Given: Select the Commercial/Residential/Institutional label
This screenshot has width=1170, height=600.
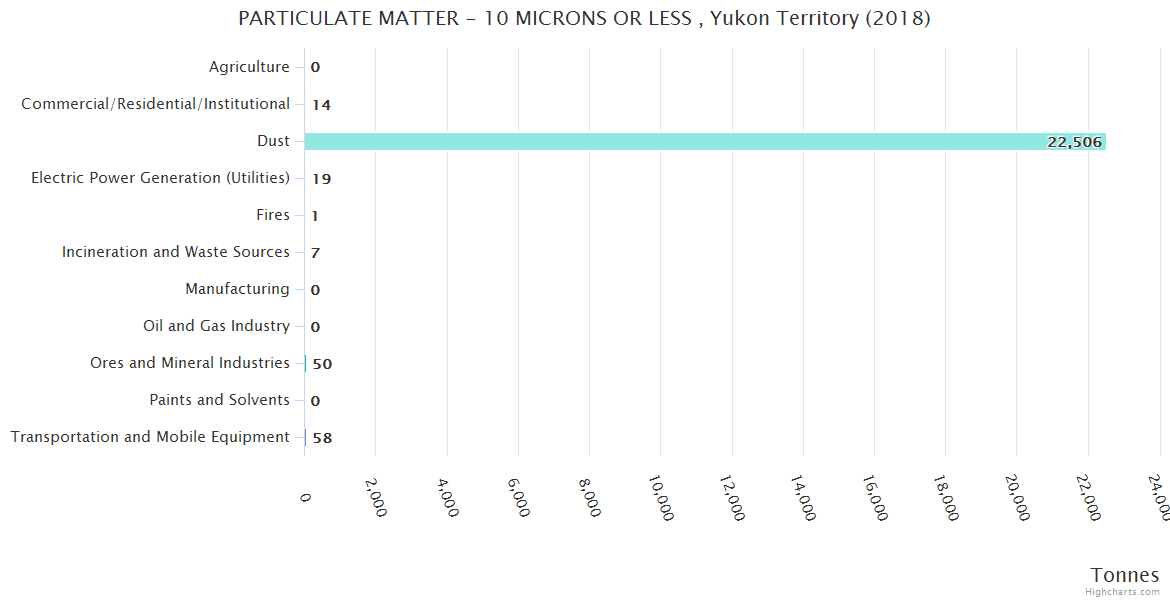Looking at the screenshot, I should [x=156, y=104].
